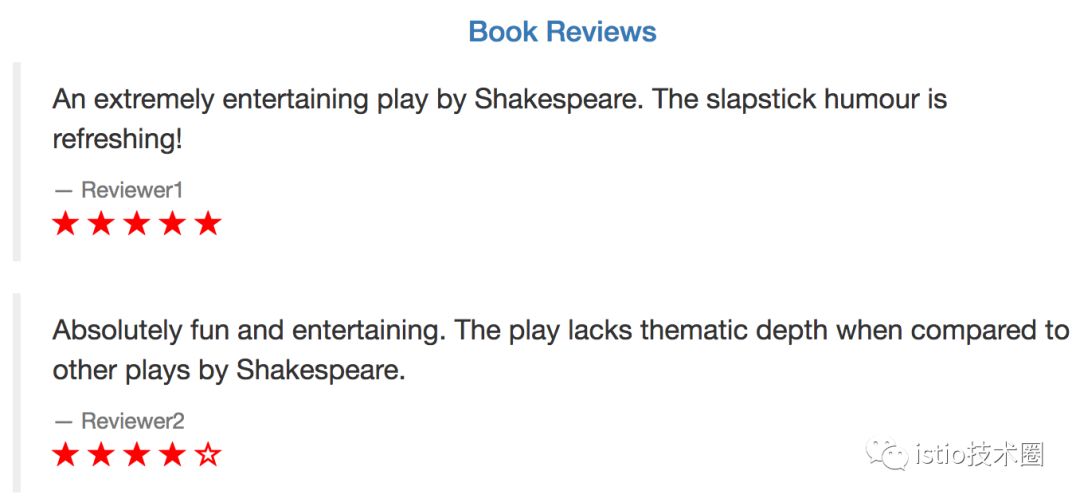
Task: Click the fifth star of Reviewer1's rating
Action: [x=208, y=224]
